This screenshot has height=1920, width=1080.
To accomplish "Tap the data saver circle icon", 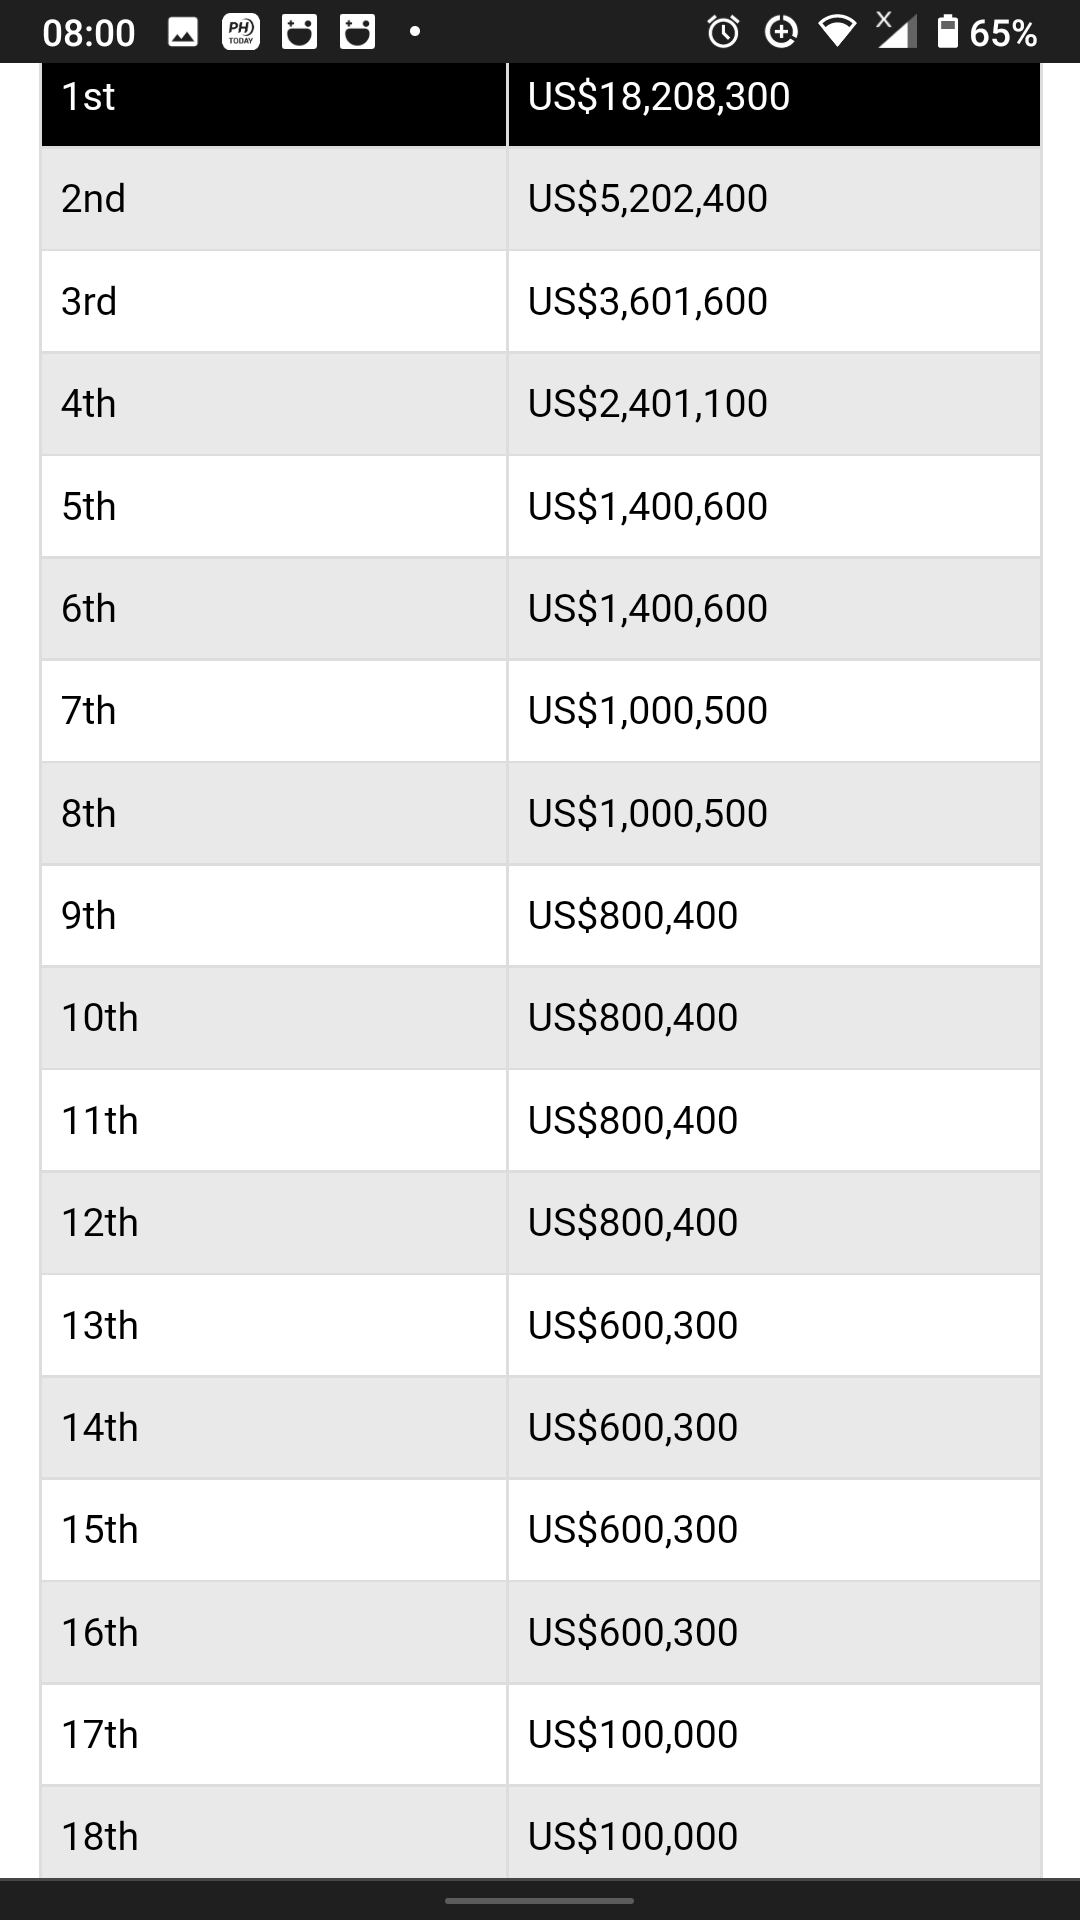I will pos(781,33).
